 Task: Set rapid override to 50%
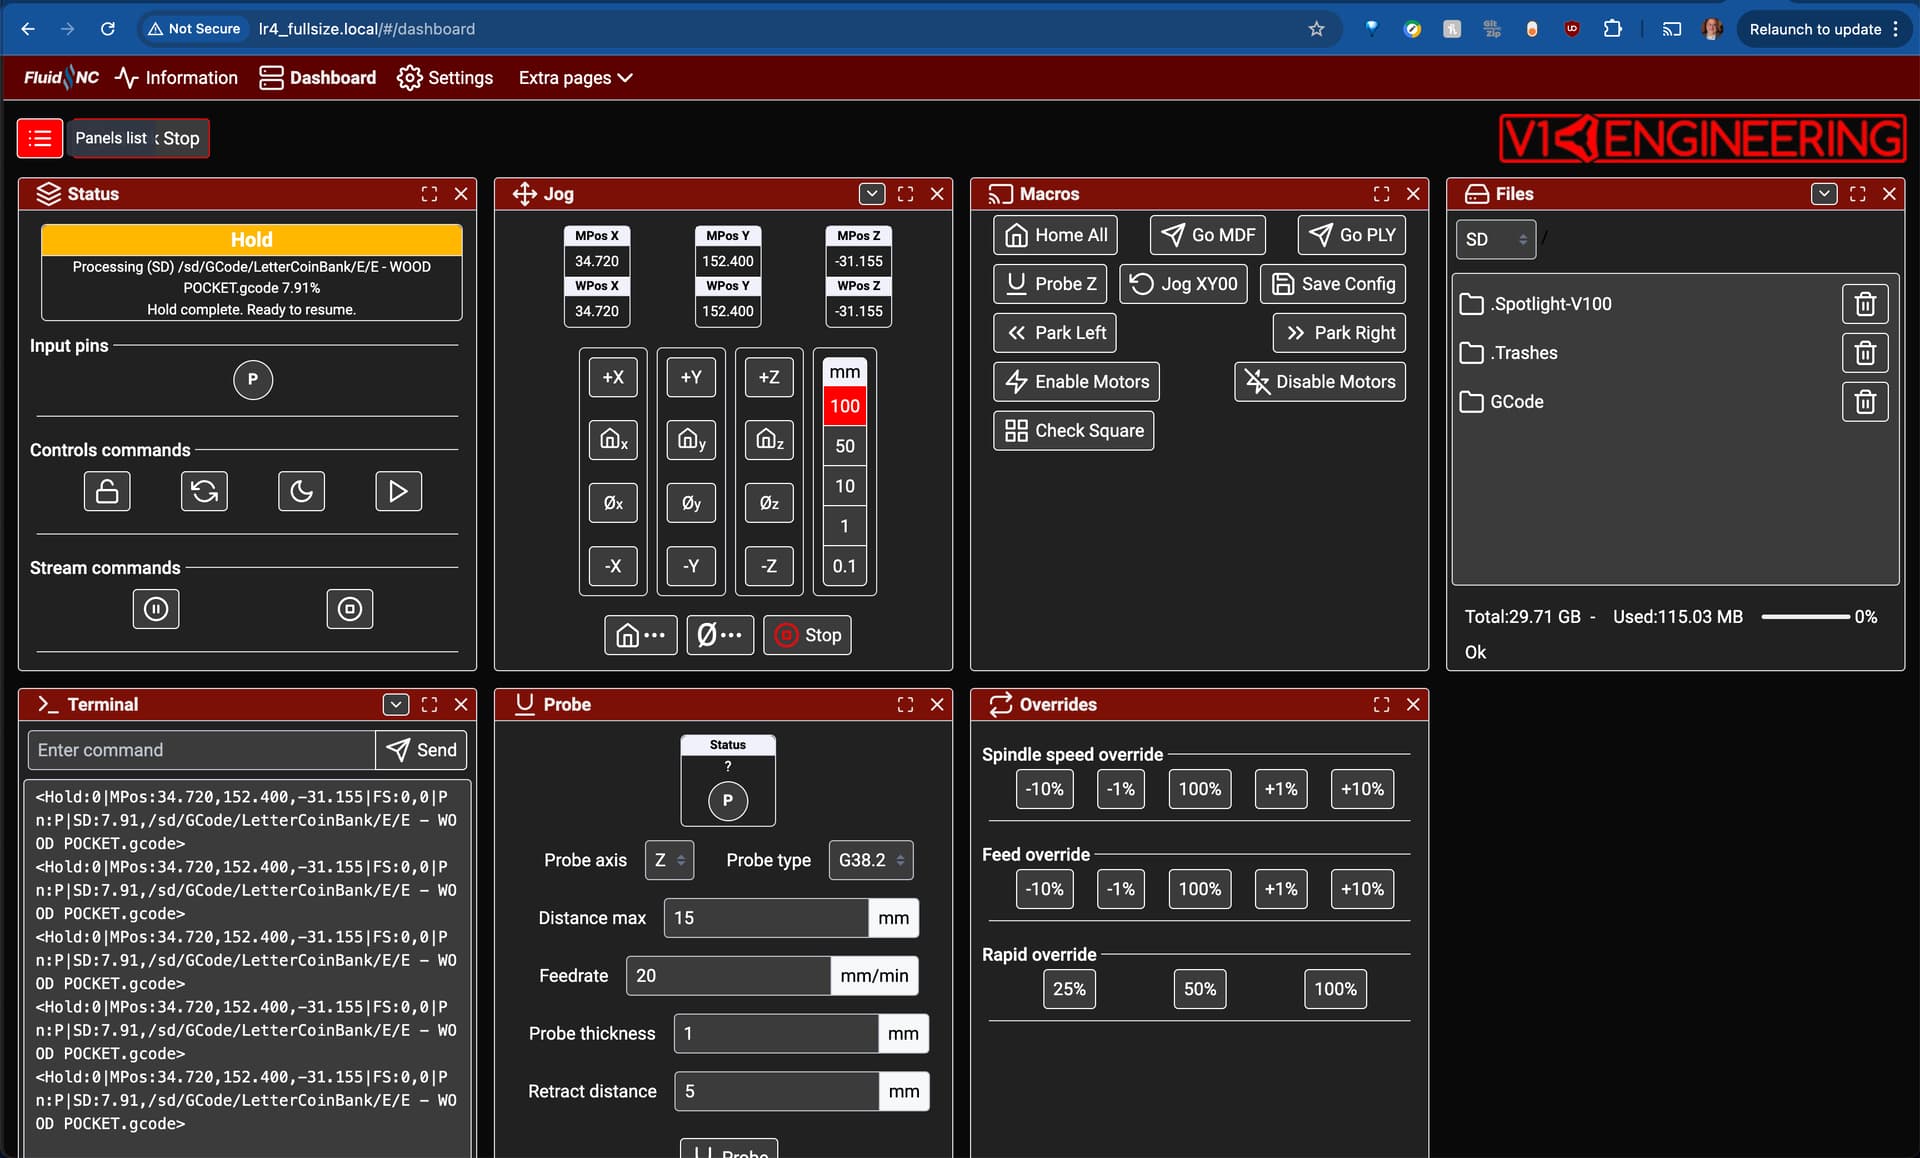click(1200, 989)
